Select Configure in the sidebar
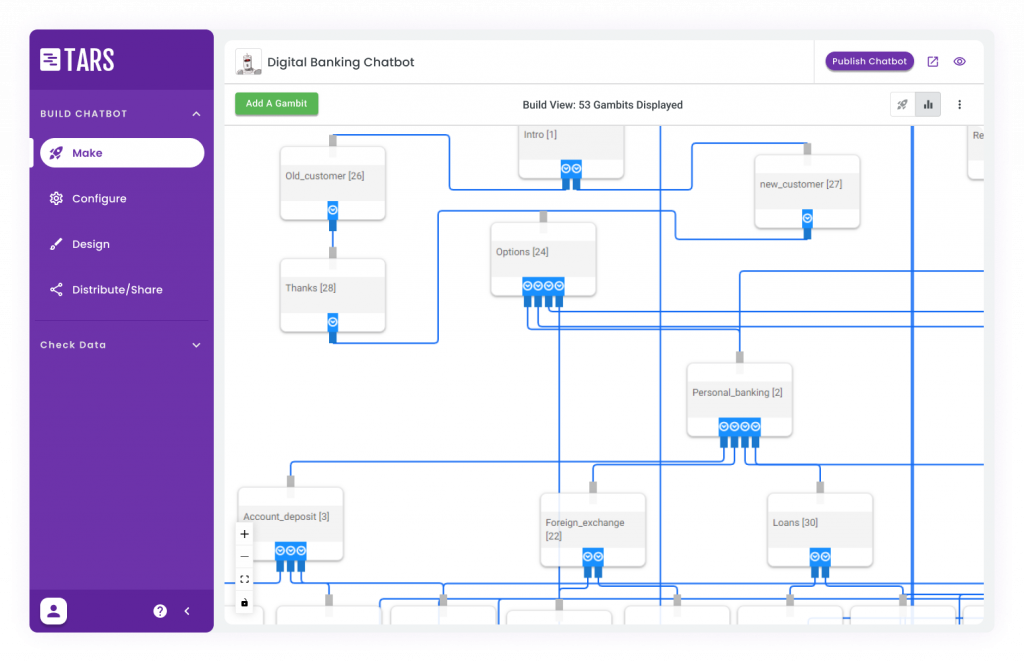The height and width of the screenshot is (662, 1024). click(x=99, y=199)
